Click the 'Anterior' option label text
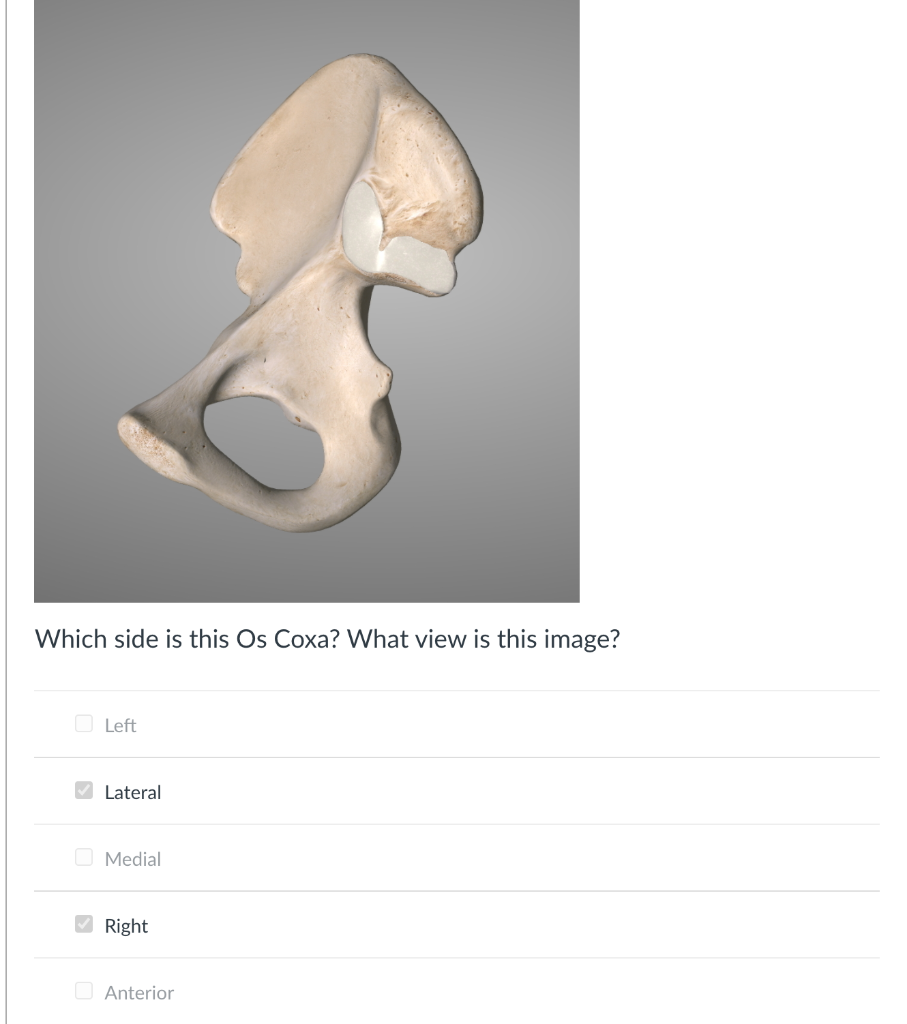 pos(139,992)
